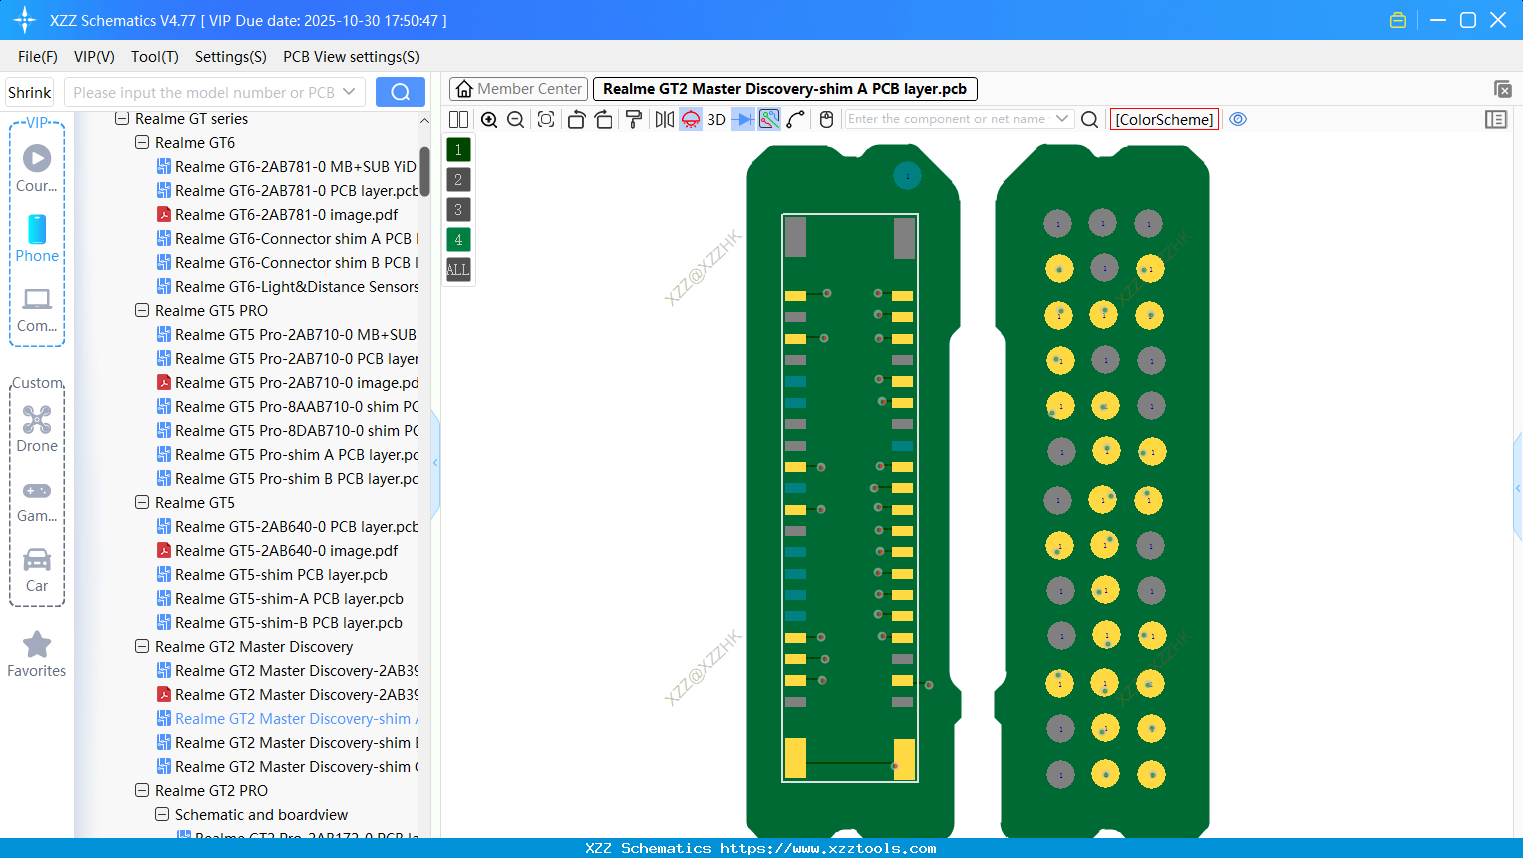Select the Realme GT2 Master Discovery-shim A tab
The height and width of the screenshot is (858, 1523).
click(785, 89)
